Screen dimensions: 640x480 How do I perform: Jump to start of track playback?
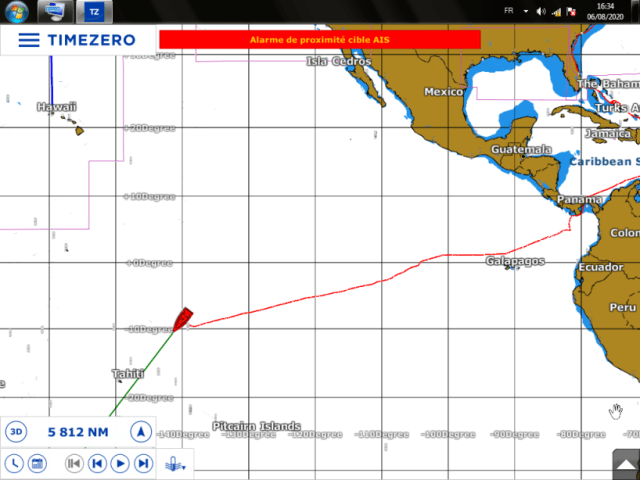point(73,463)
